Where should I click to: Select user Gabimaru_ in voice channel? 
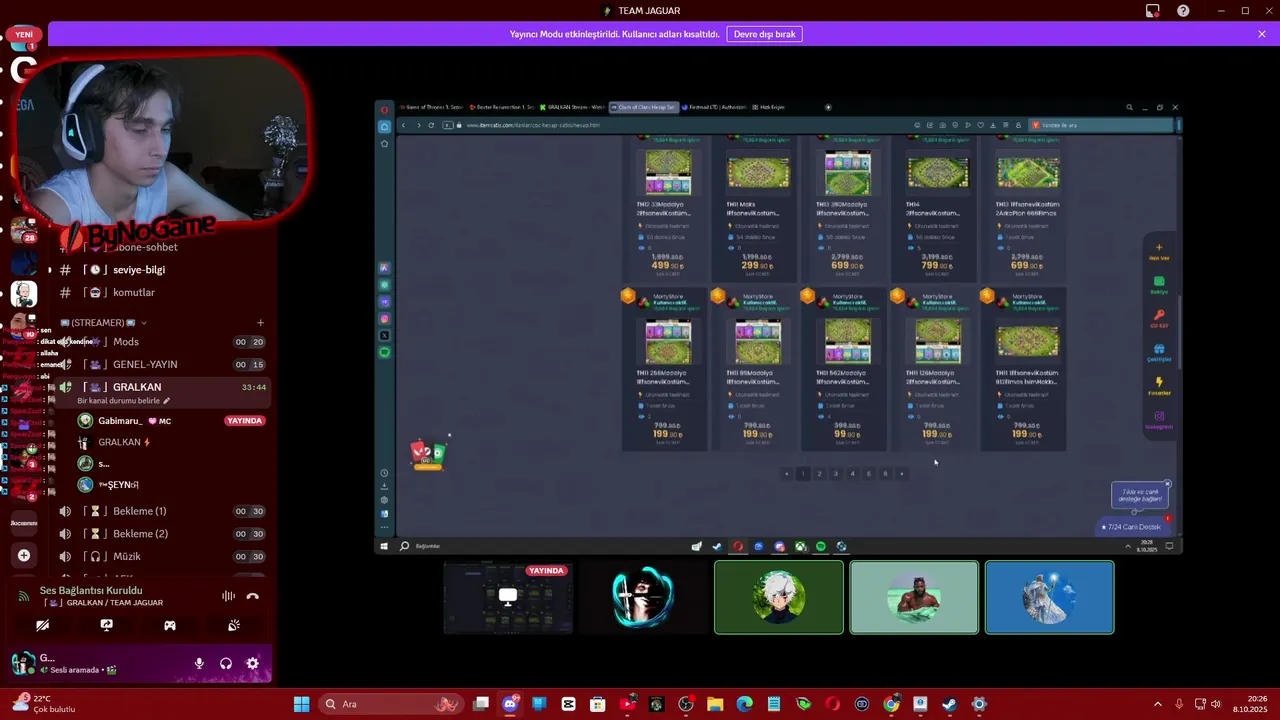(x=134, y=421)
